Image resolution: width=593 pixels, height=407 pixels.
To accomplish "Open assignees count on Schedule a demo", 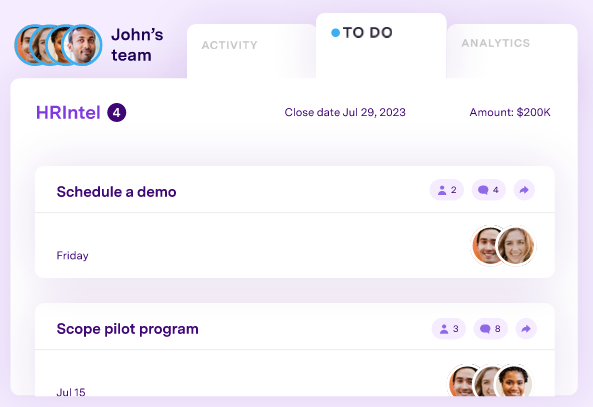I will click(447, 190).
